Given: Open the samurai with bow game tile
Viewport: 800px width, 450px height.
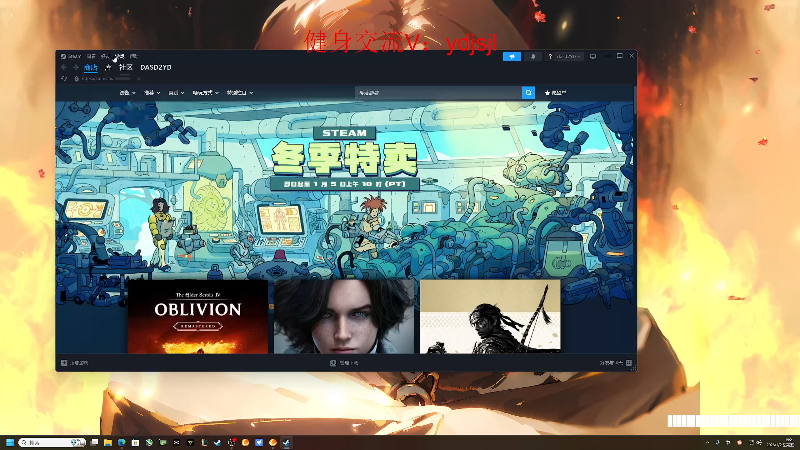Looking at the screenshot, I should (490, 316).
